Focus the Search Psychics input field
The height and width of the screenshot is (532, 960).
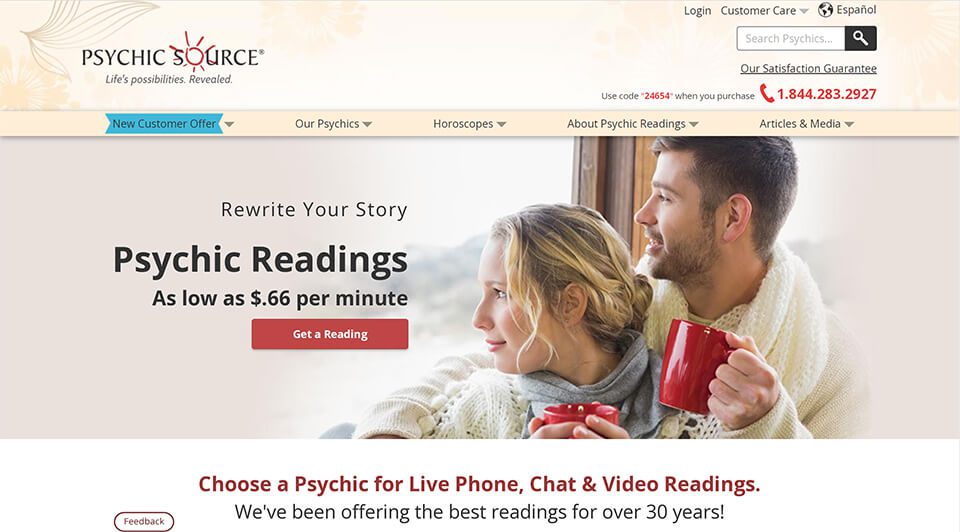(x=790, y=39)
